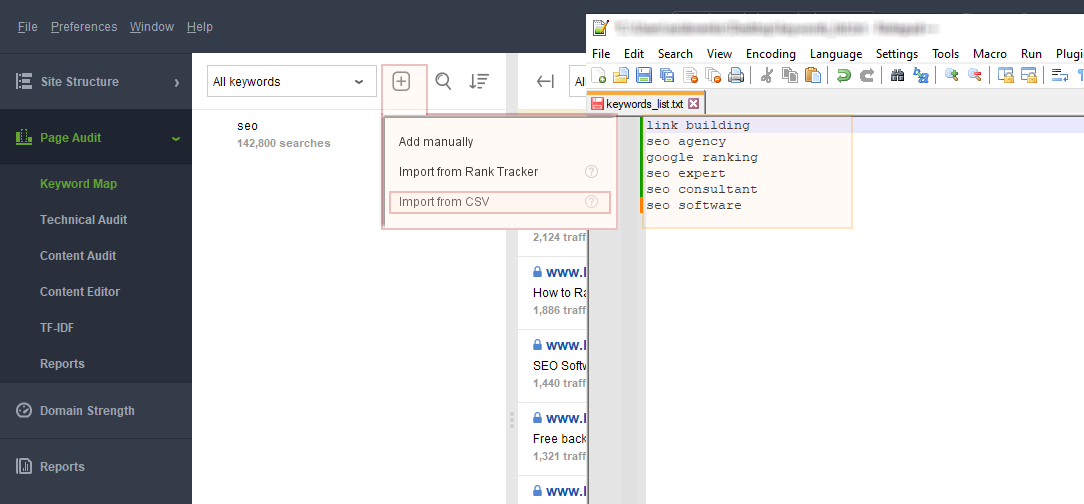Click the sort keywords icon
This screenshot has height=504, width=1084.
(x=478, y=82)
